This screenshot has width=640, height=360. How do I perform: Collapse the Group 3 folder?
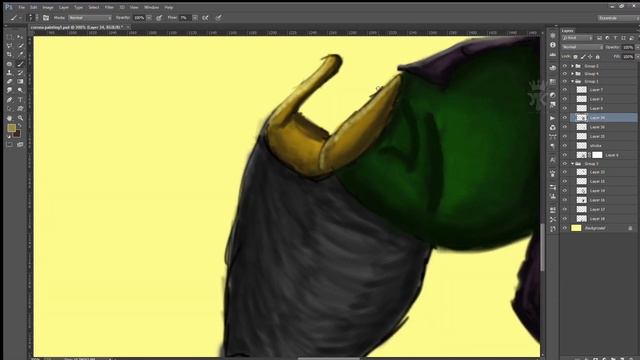[x=572, y=164]
